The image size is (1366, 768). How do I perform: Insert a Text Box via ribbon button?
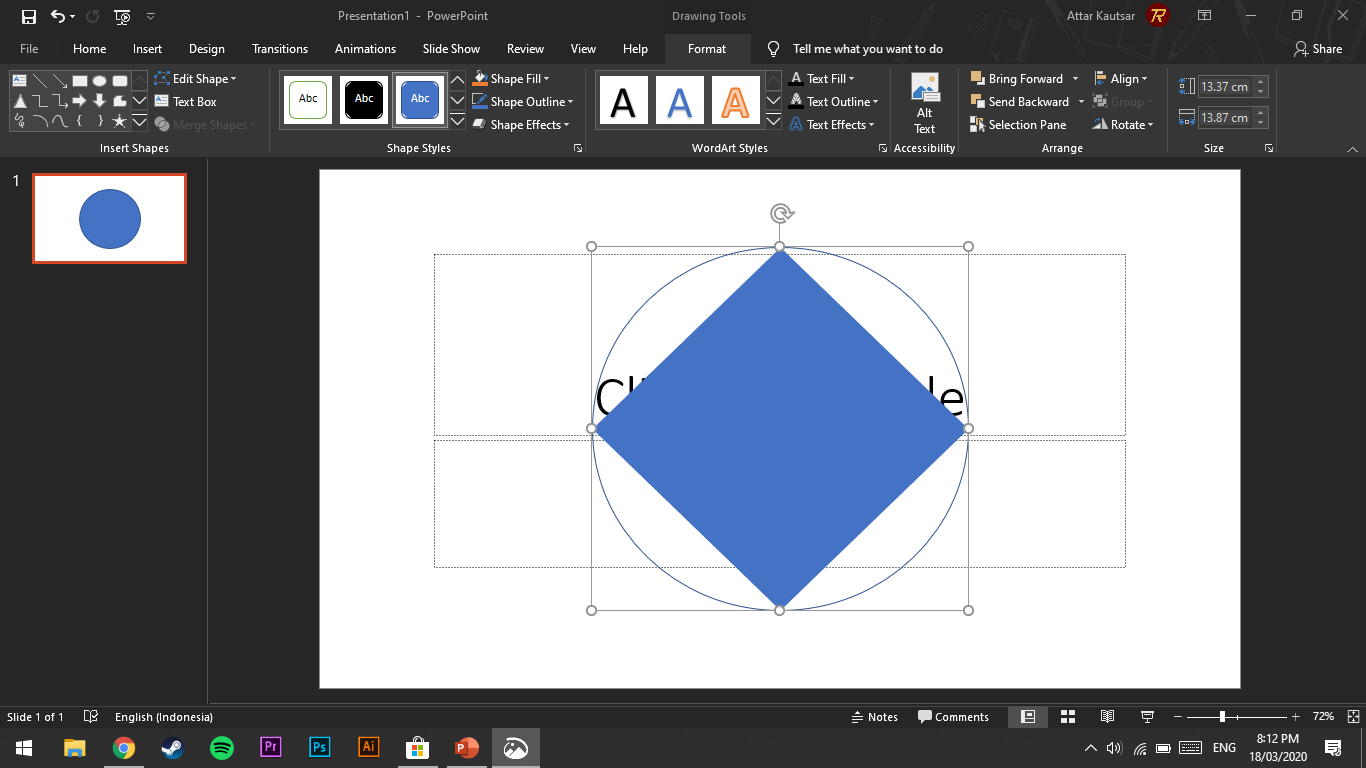[x=186, y=102]
